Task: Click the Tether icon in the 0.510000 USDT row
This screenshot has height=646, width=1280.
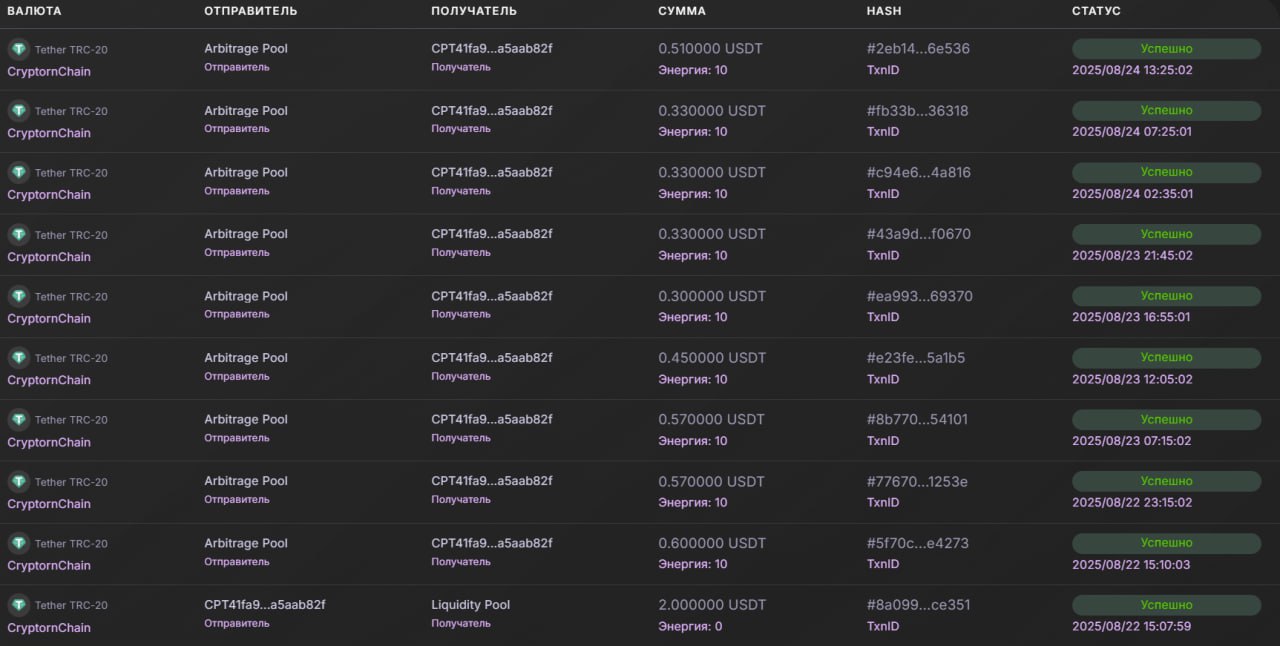Action: click(19, 49)
